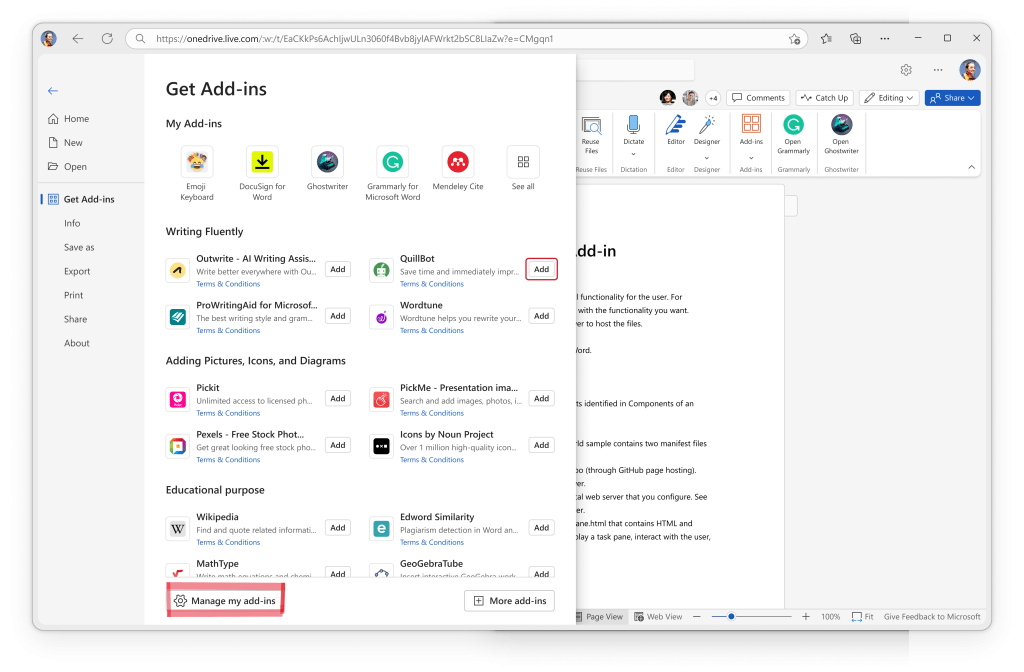The width and height of the screenshot is (1024, 672).
Task: Open Pickit Terms & Conditions link
Action: 228,413
